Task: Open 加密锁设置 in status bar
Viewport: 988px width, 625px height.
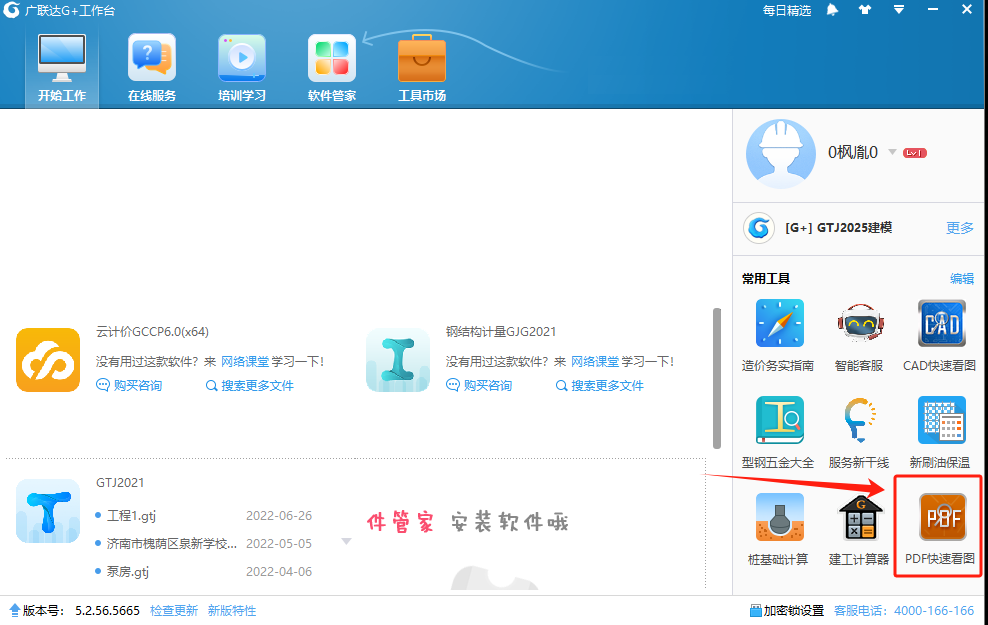Action: [786, 611]
